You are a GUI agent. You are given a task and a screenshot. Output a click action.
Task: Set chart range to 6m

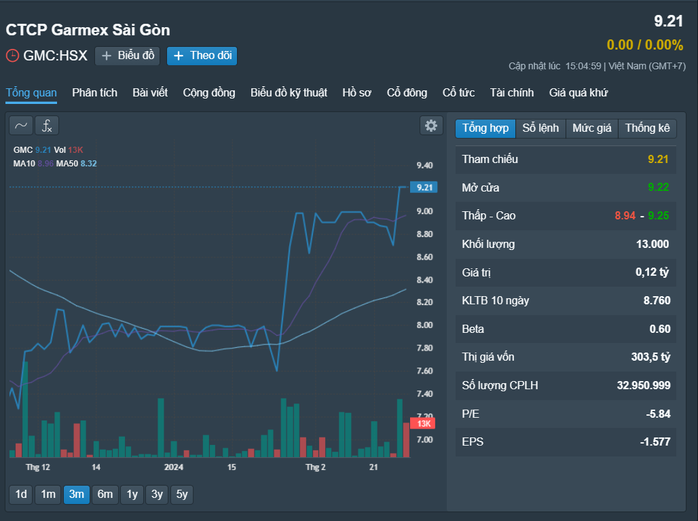coord(105,494)
